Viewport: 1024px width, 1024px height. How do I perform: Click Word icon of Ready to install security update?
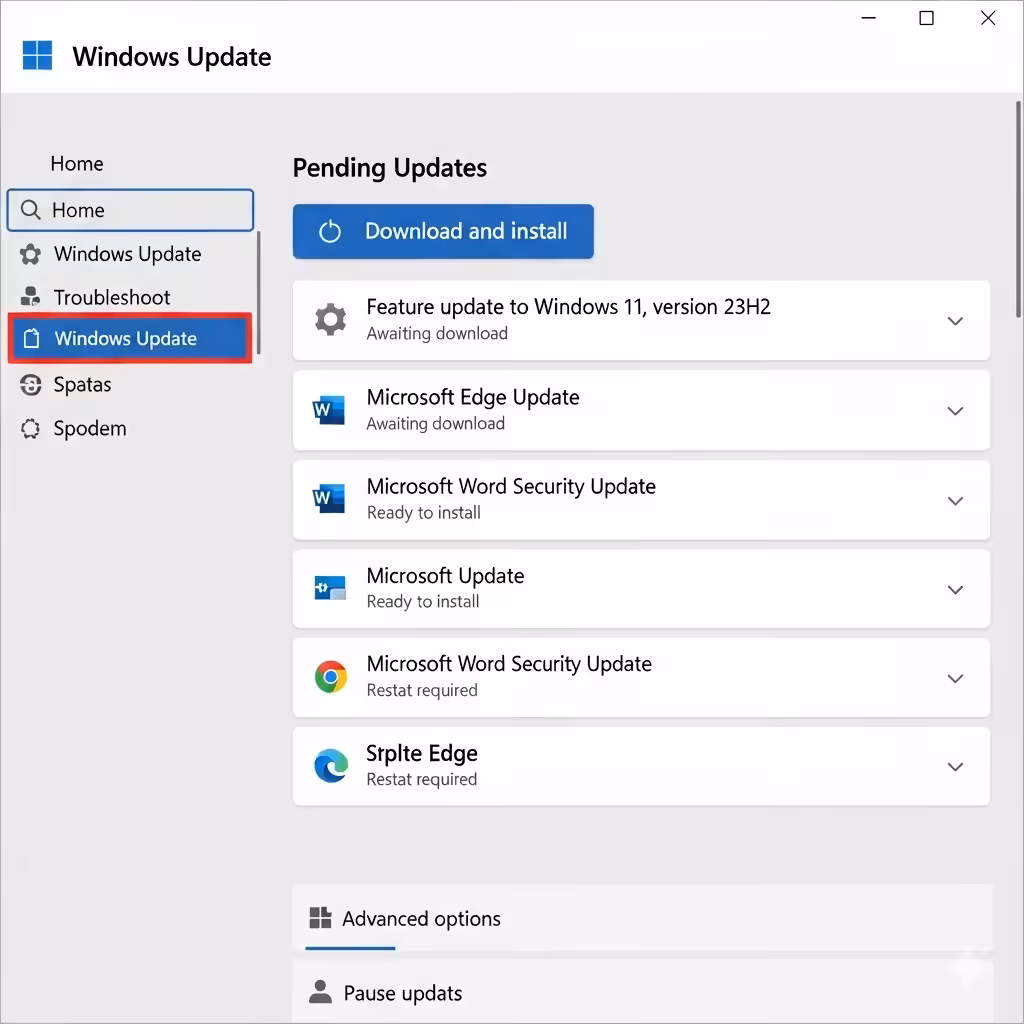coord(329,499)
